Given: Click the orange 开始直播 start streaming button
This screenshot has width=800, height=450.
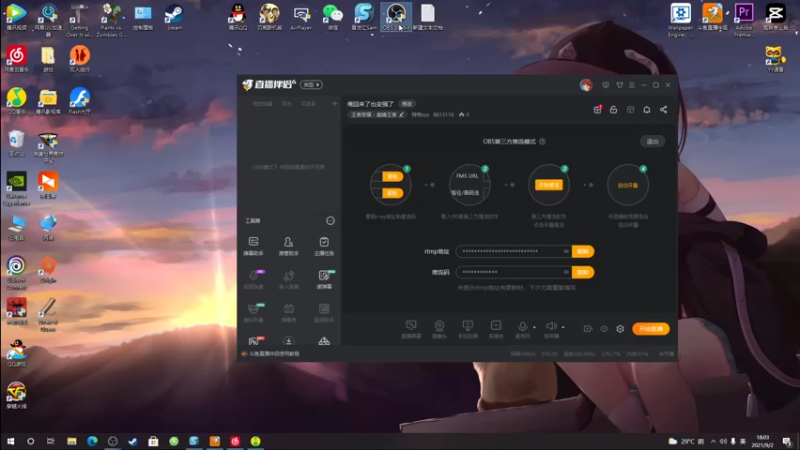Looking at the screenshot, I should coord(651,329).
